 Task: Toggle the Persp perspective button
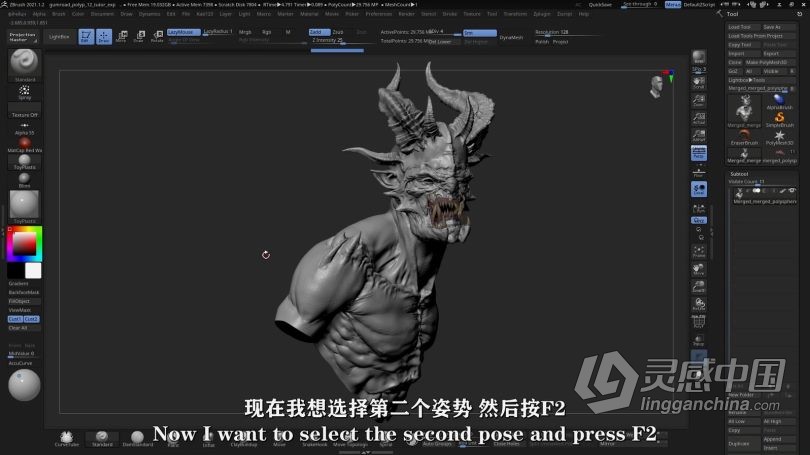pos(699,153)
